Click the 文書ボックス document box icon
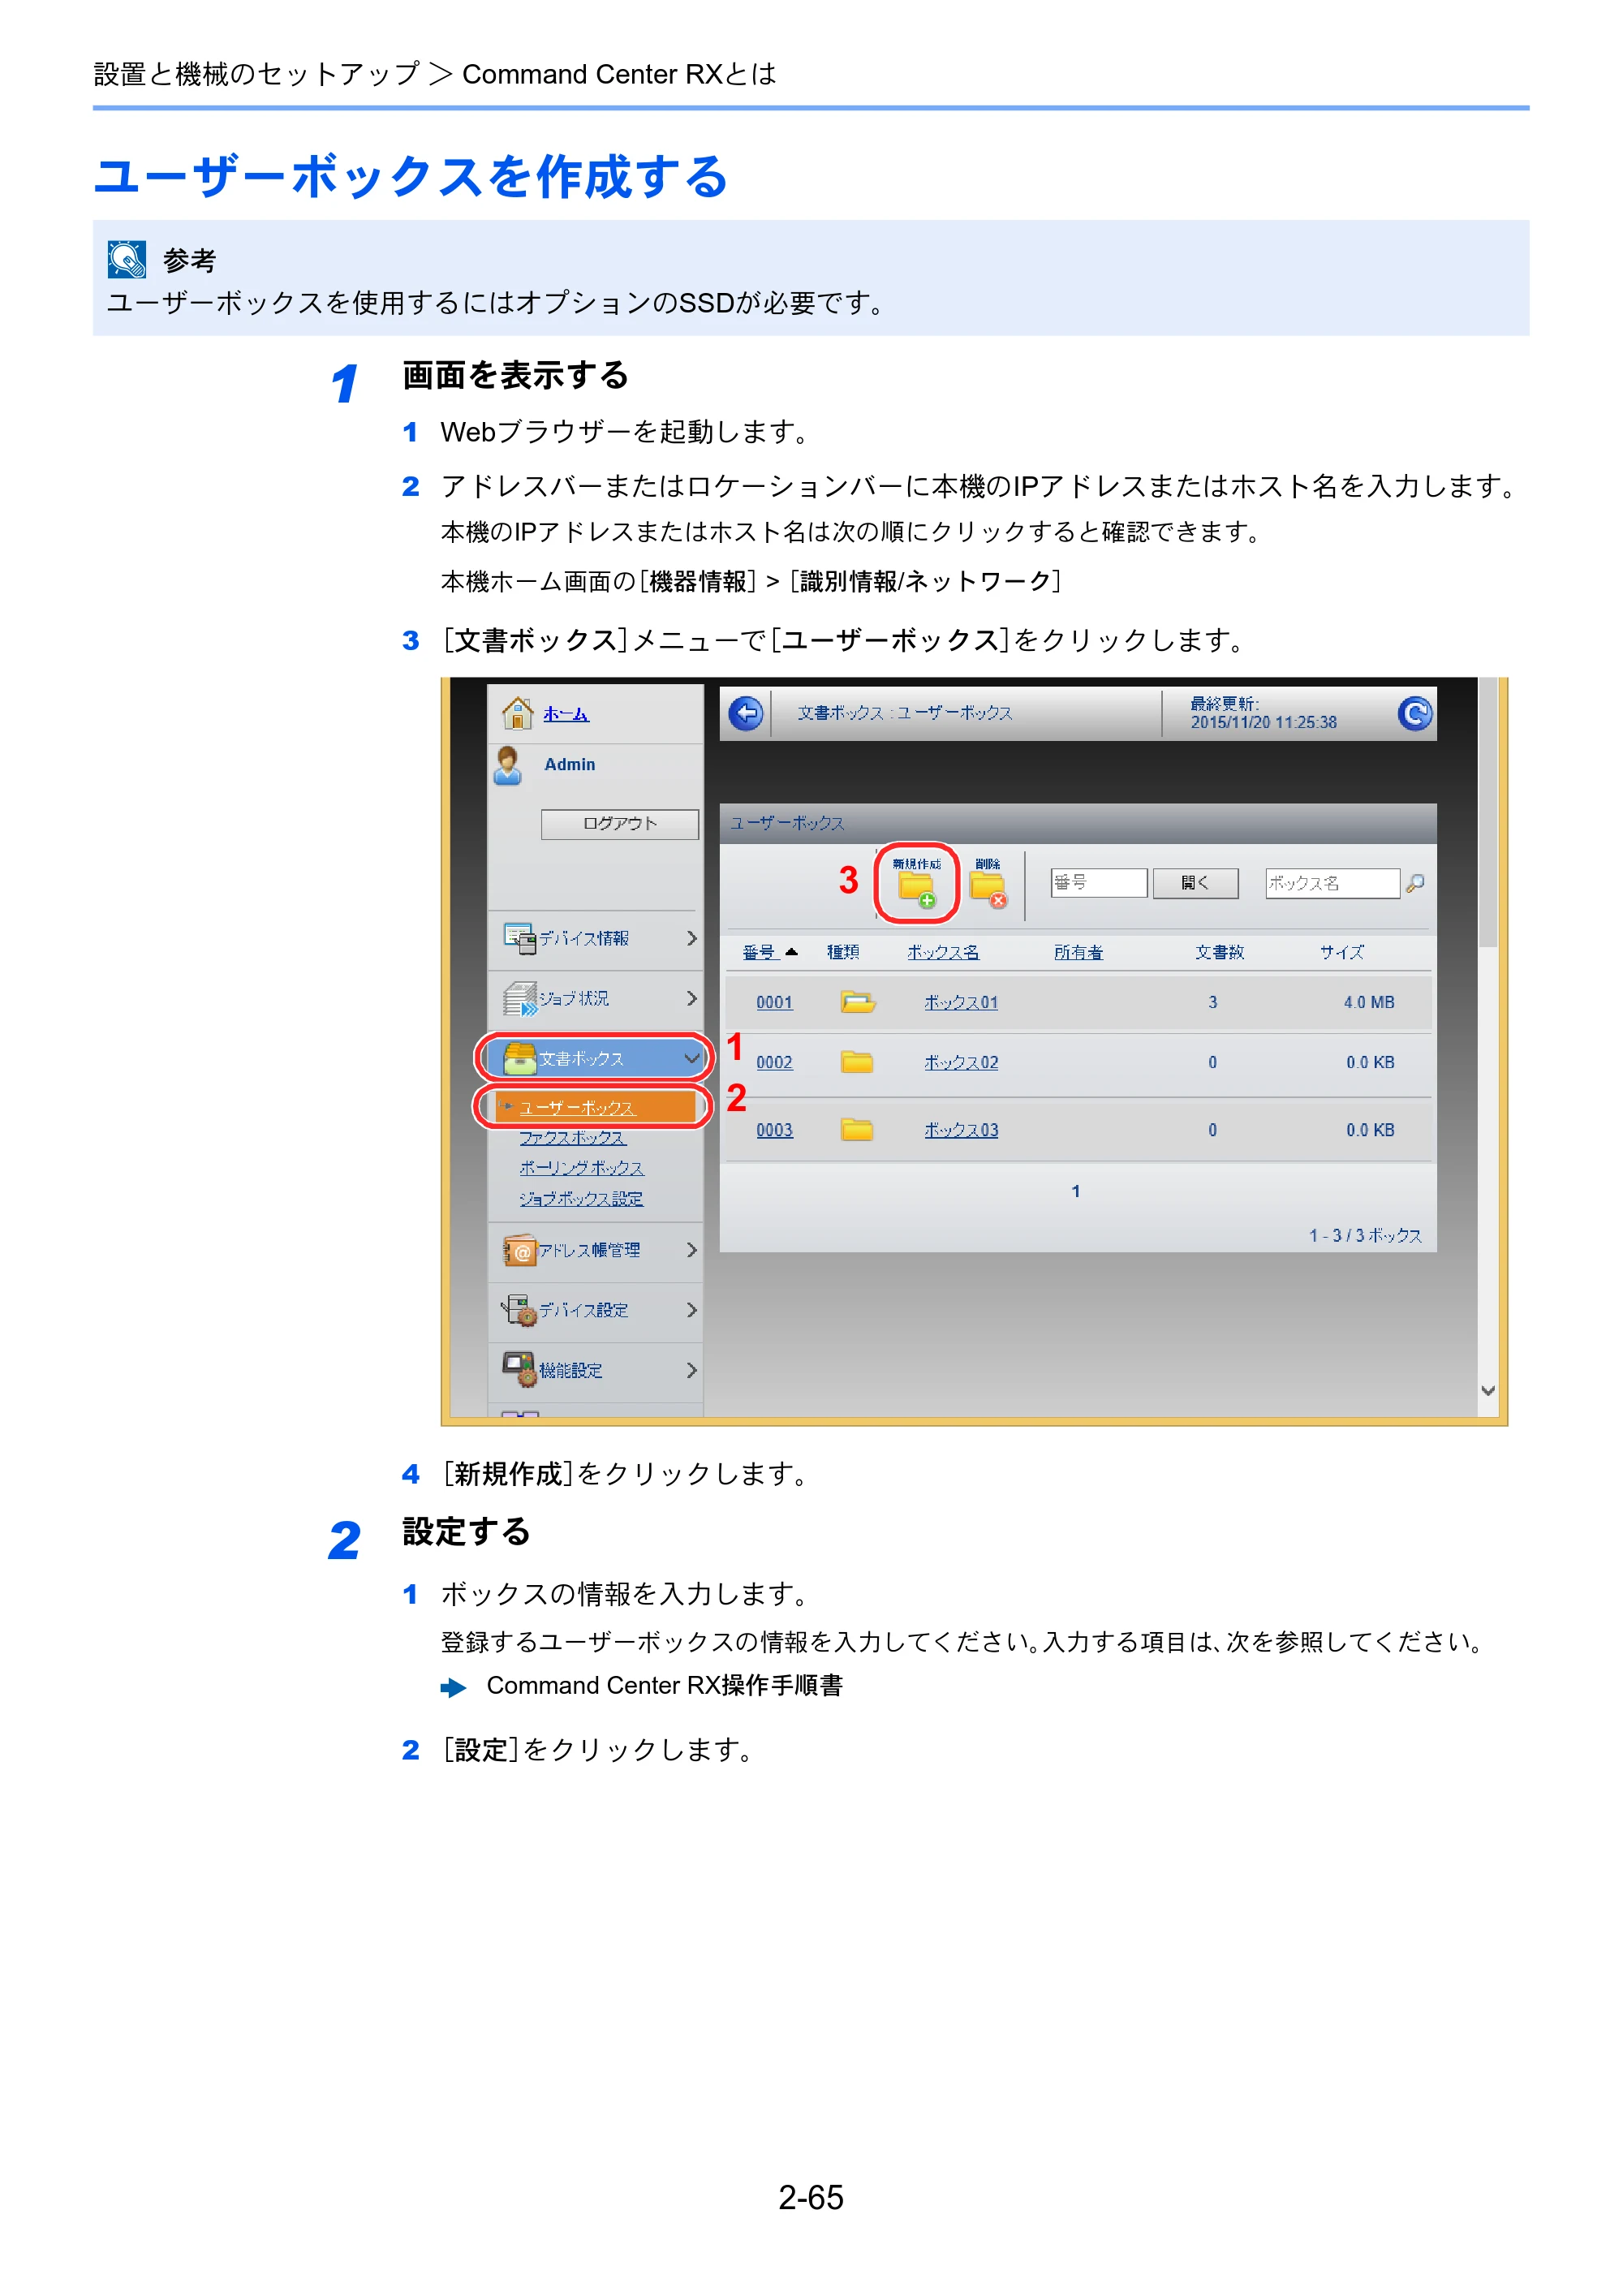Image resolution: width=1623 pixels, height=2296 pixels. coord(519,1058)
